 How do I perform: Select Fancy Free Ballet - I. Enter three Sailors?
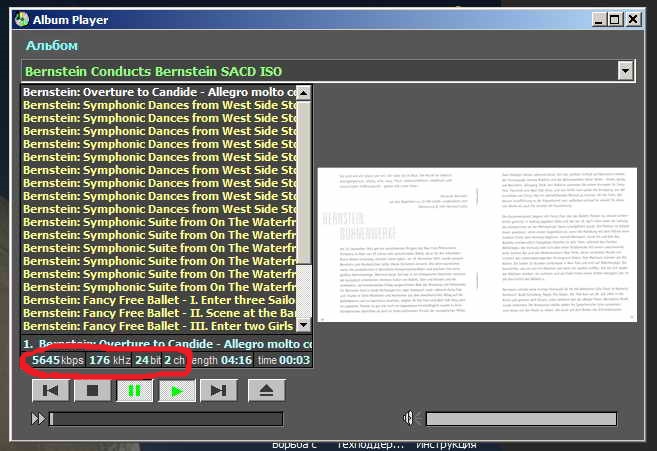pos(159,300)
